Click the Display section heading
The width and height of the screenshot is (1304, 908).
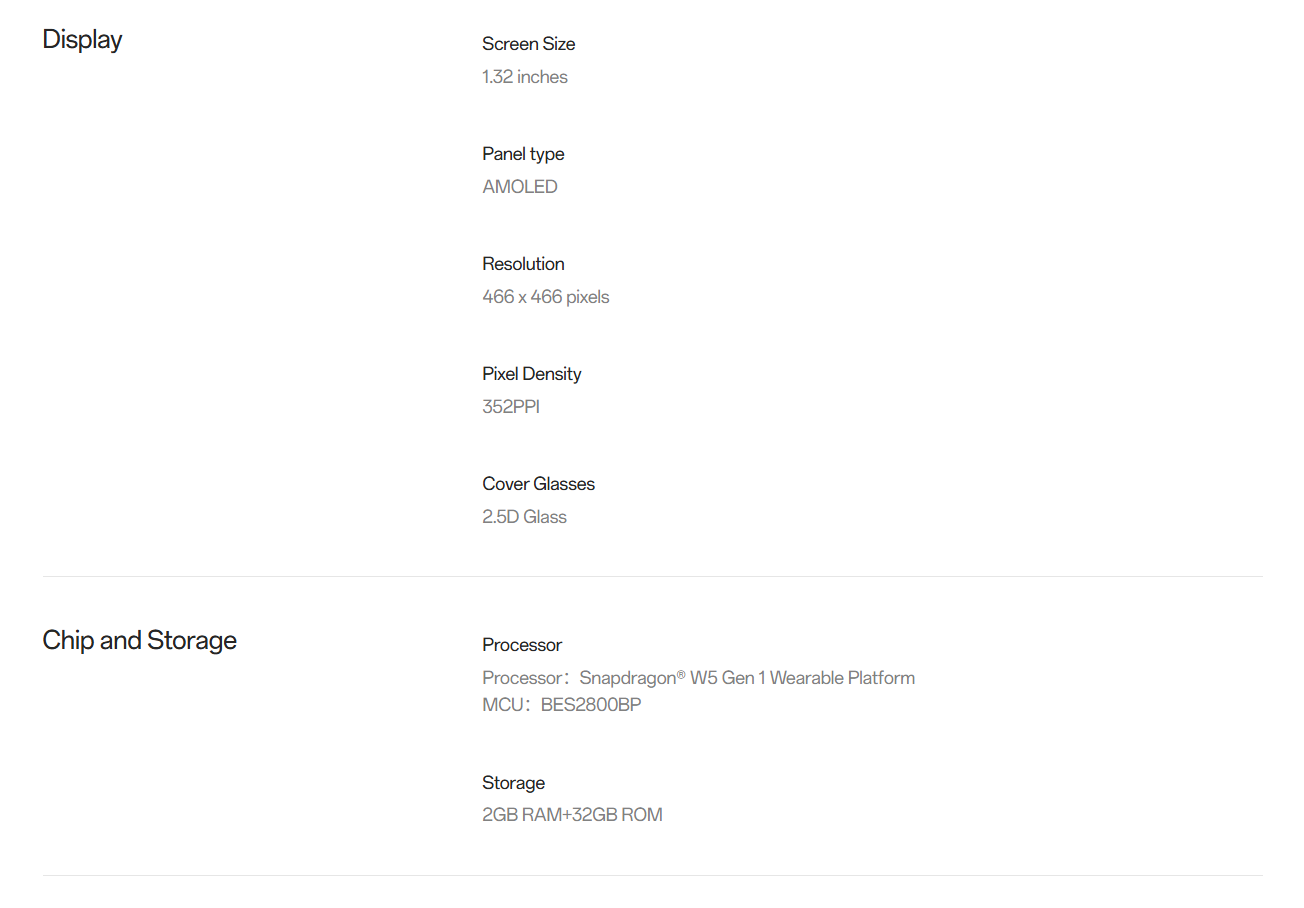(82, 40)
